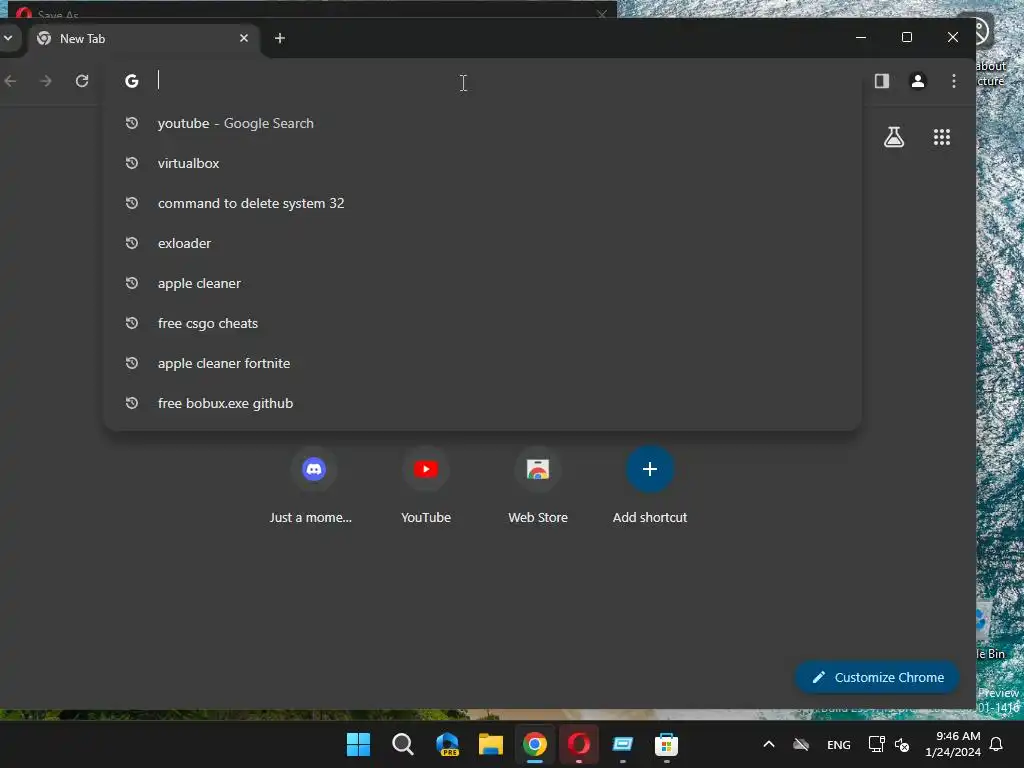Click the crossed-out cloud tray icon
The width and height of the screenshot is (1024, 768).
[x=801, y=744]
